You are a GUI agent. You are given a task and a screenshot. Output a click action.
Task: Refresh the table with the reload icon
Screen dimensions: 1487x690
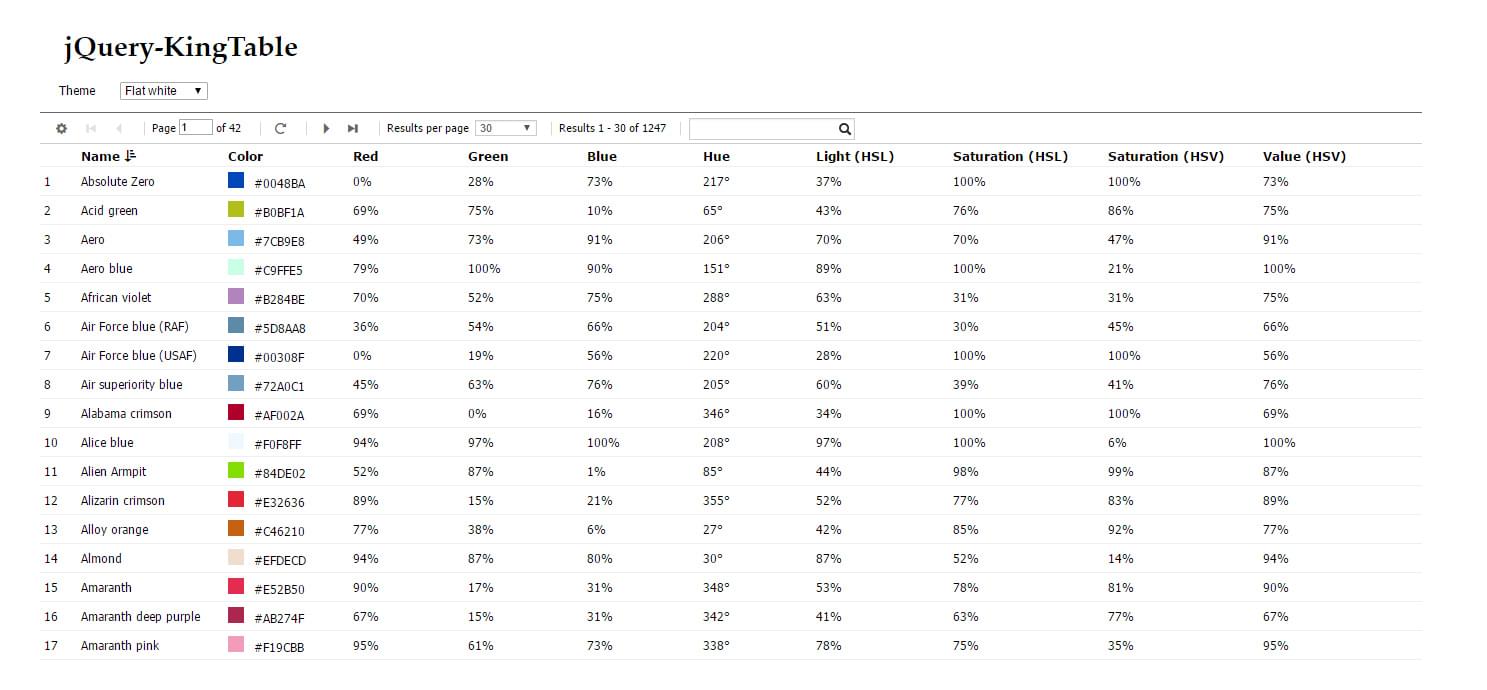281,129
